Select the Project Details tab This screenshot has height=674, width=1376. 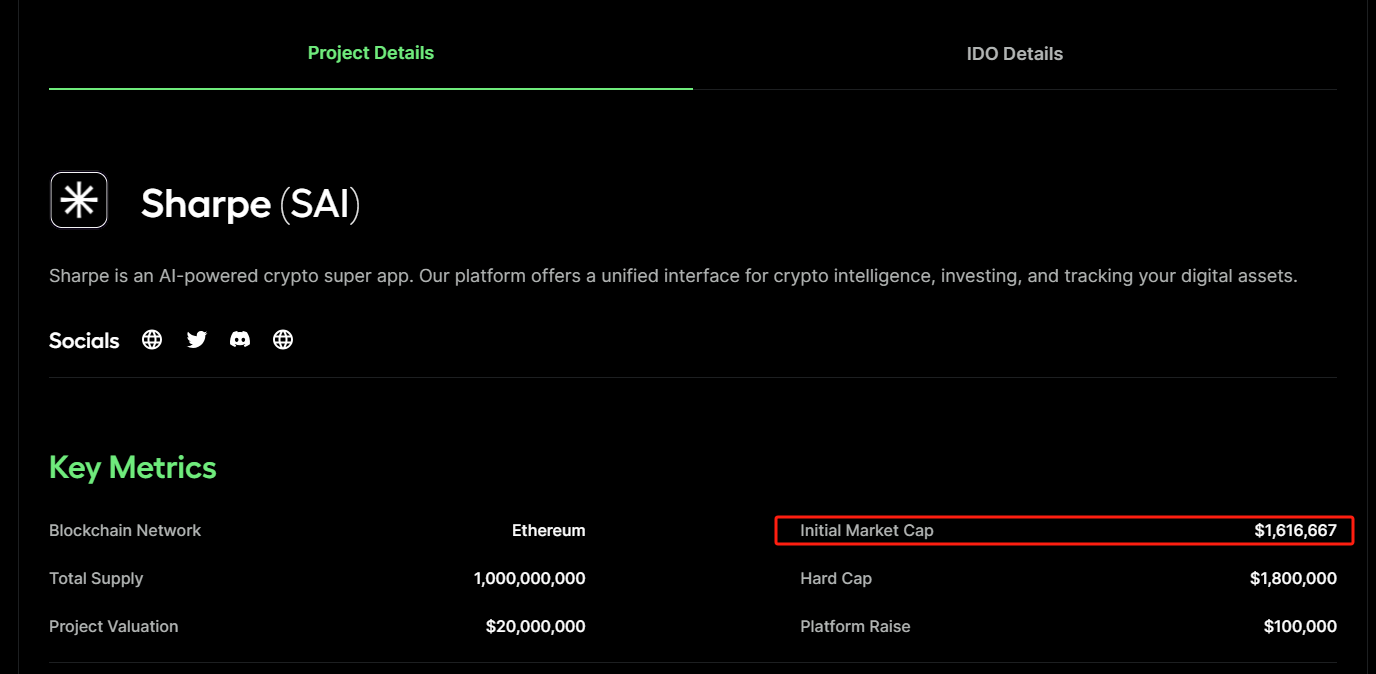pyautogui.click(x=371, y=53)
